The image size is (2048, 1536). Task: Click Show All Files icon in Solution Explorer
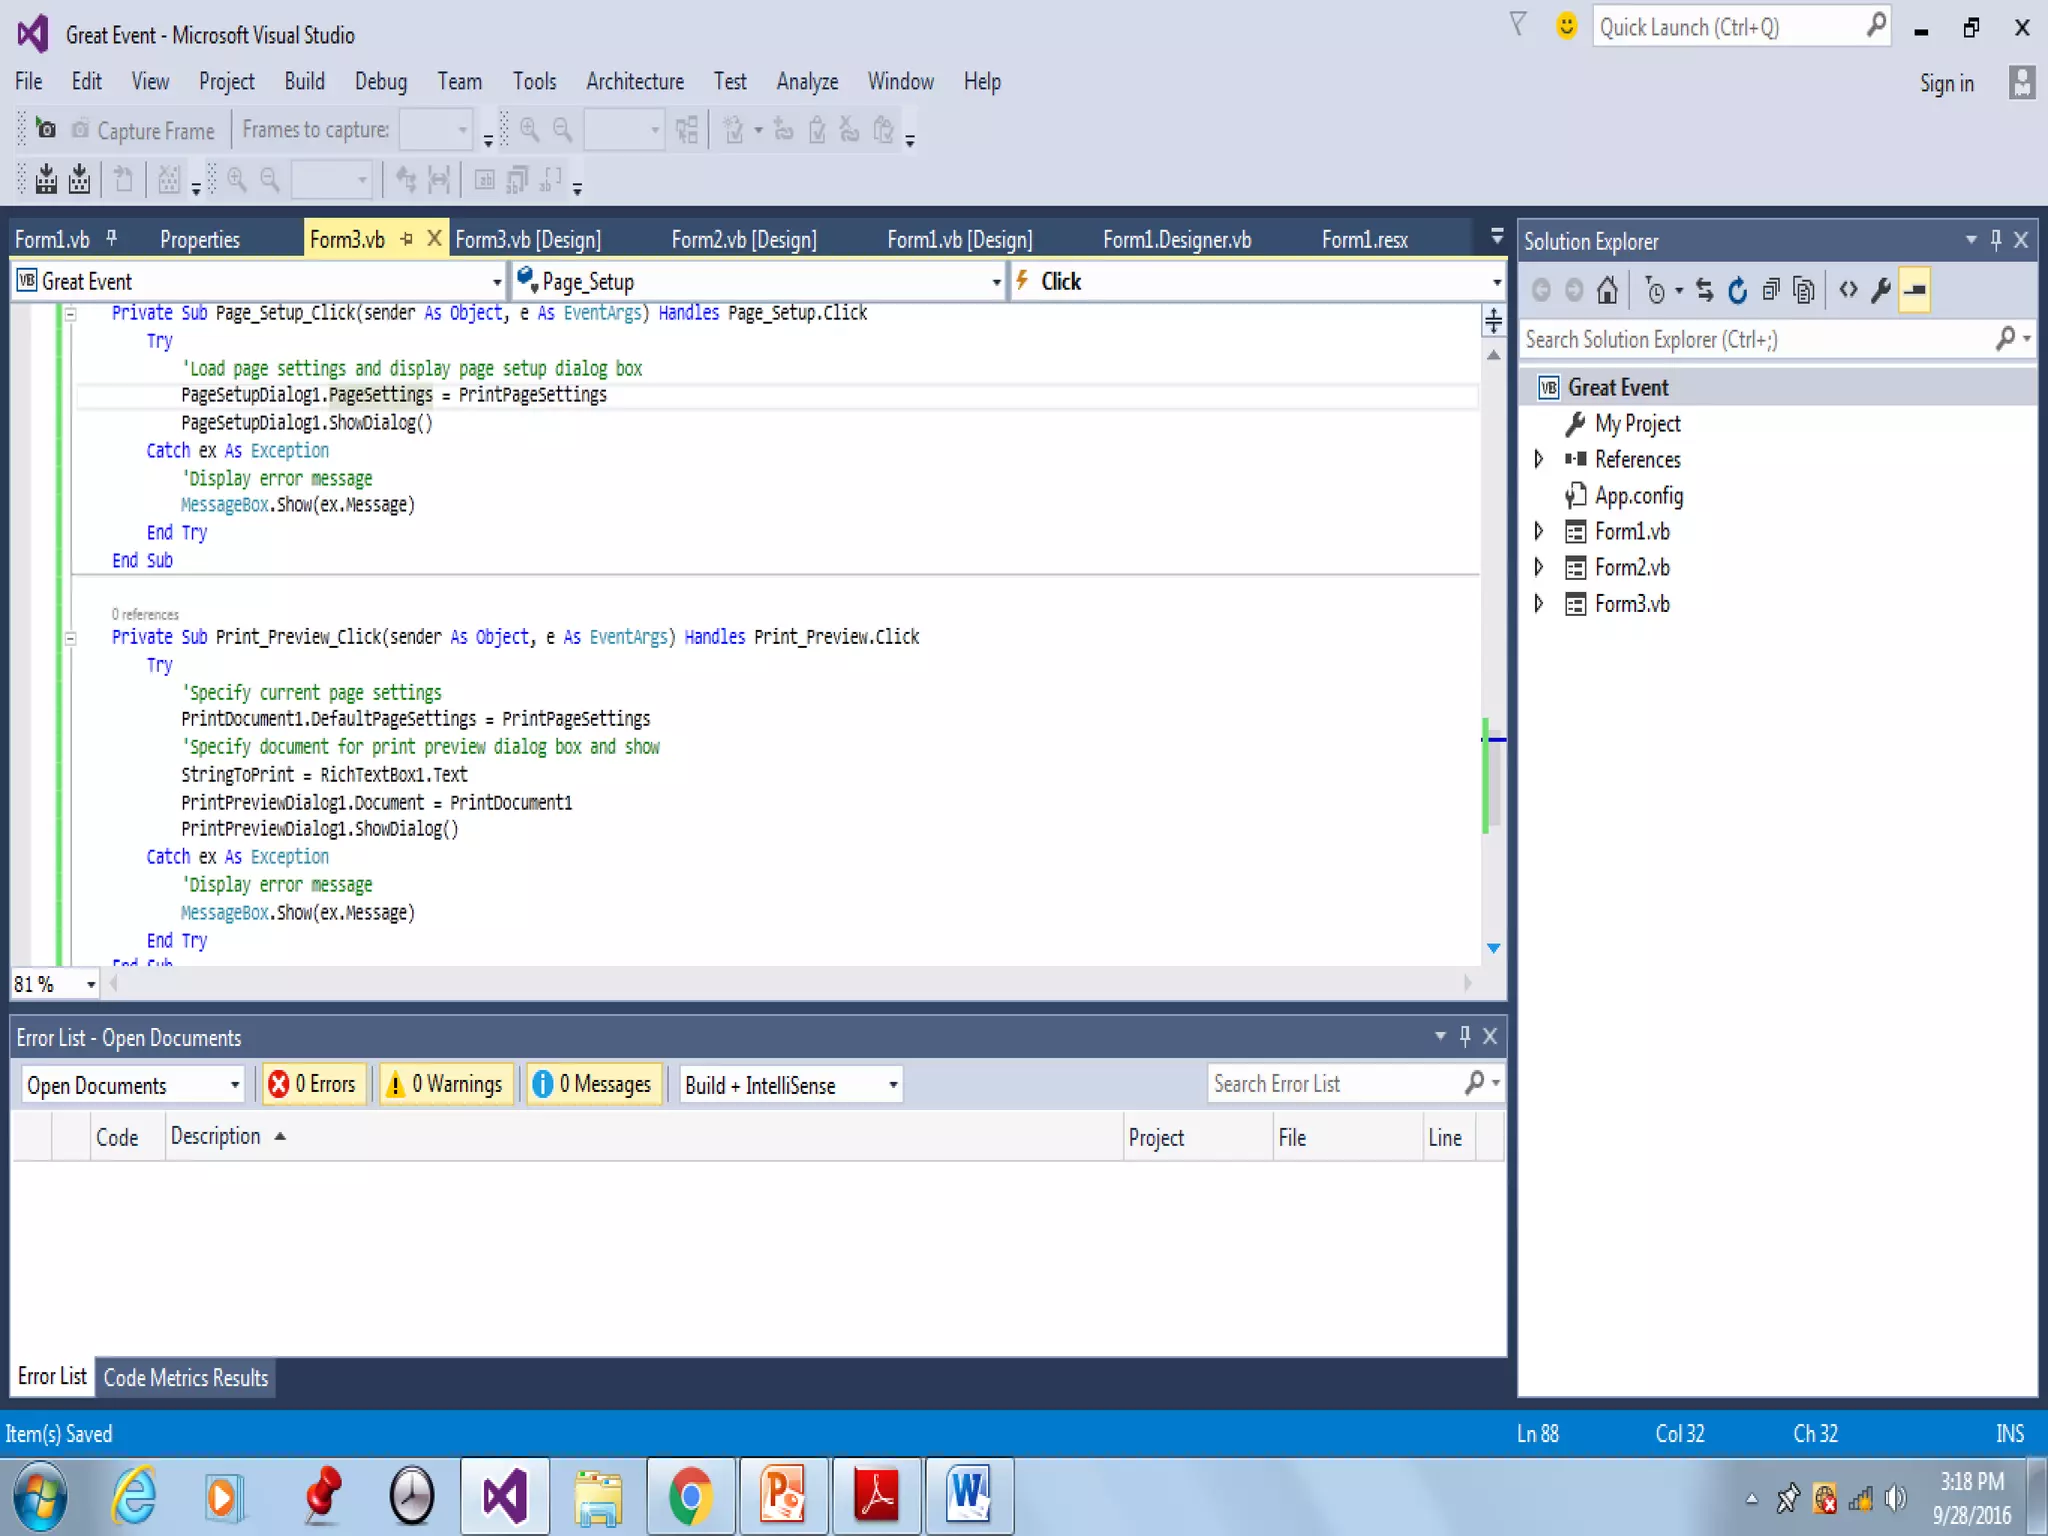(1804, 290)
